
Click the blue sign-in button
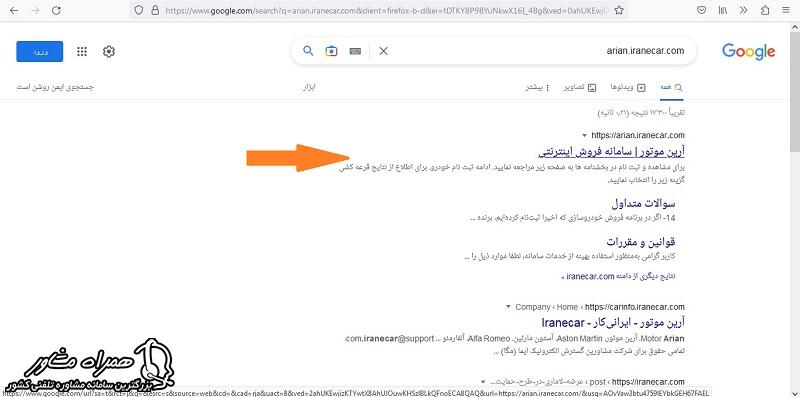(40, 52)
